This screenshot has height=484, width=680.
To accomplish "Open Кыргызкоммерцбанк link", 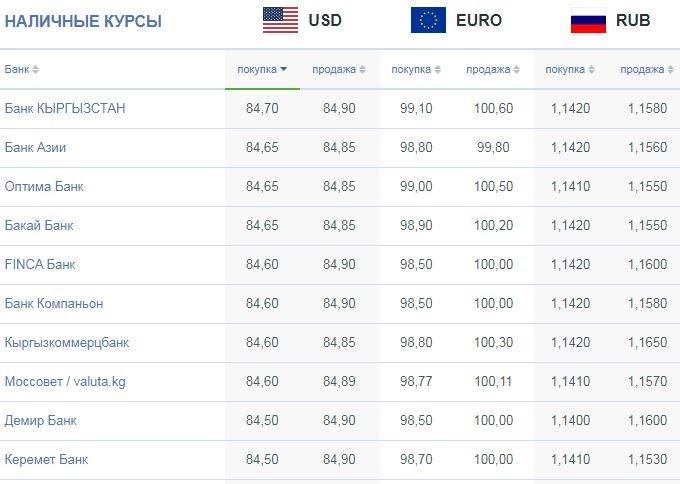I will point(67,343).
